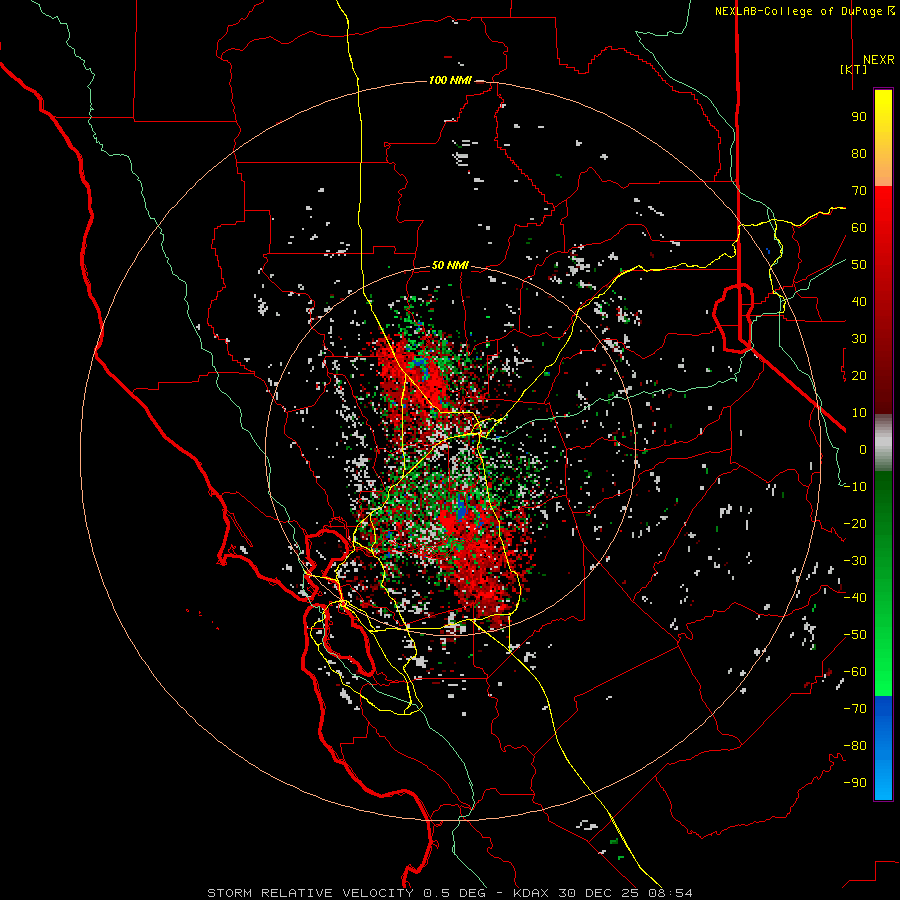Click the positive 30 legend value
The width and height of the screenshot is (900, 900).
coord(859,339)
